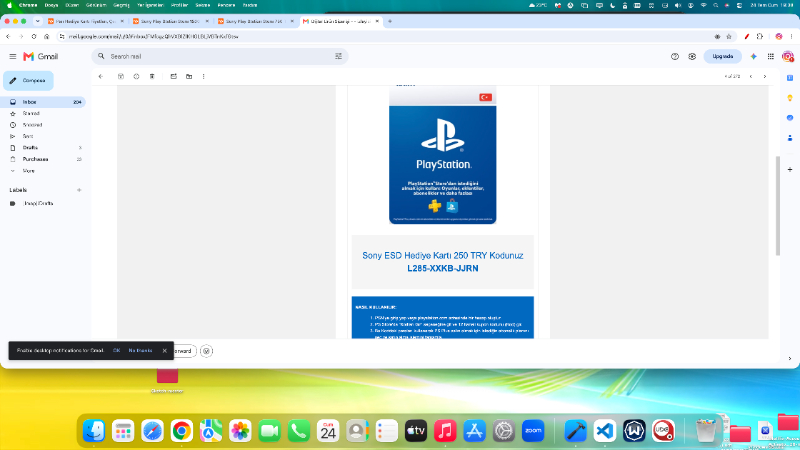Launch Visual Studio Code from the Dock
Viewport: 800px width, 450px height.
point(605,431)
